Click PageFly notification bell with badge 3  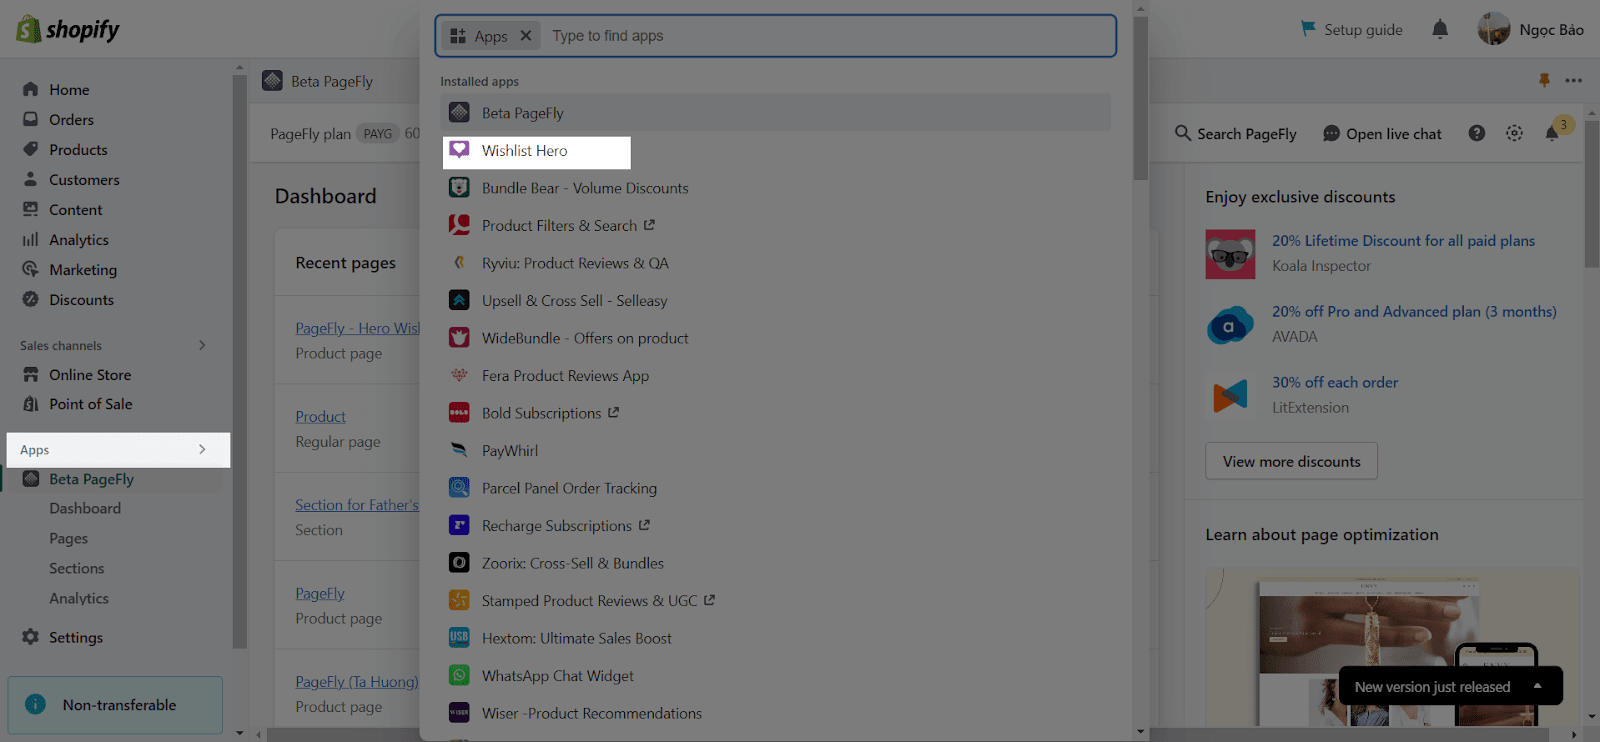(x=1554, y=131)
